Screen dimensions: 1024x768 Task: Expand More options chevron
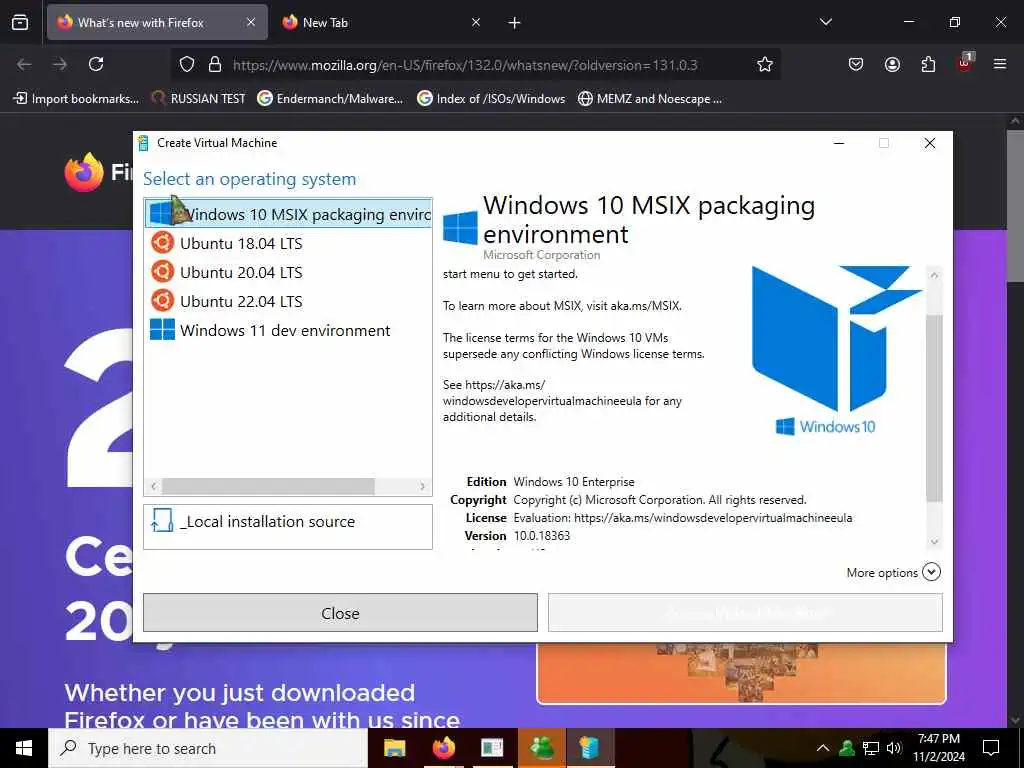coord(931,572)
